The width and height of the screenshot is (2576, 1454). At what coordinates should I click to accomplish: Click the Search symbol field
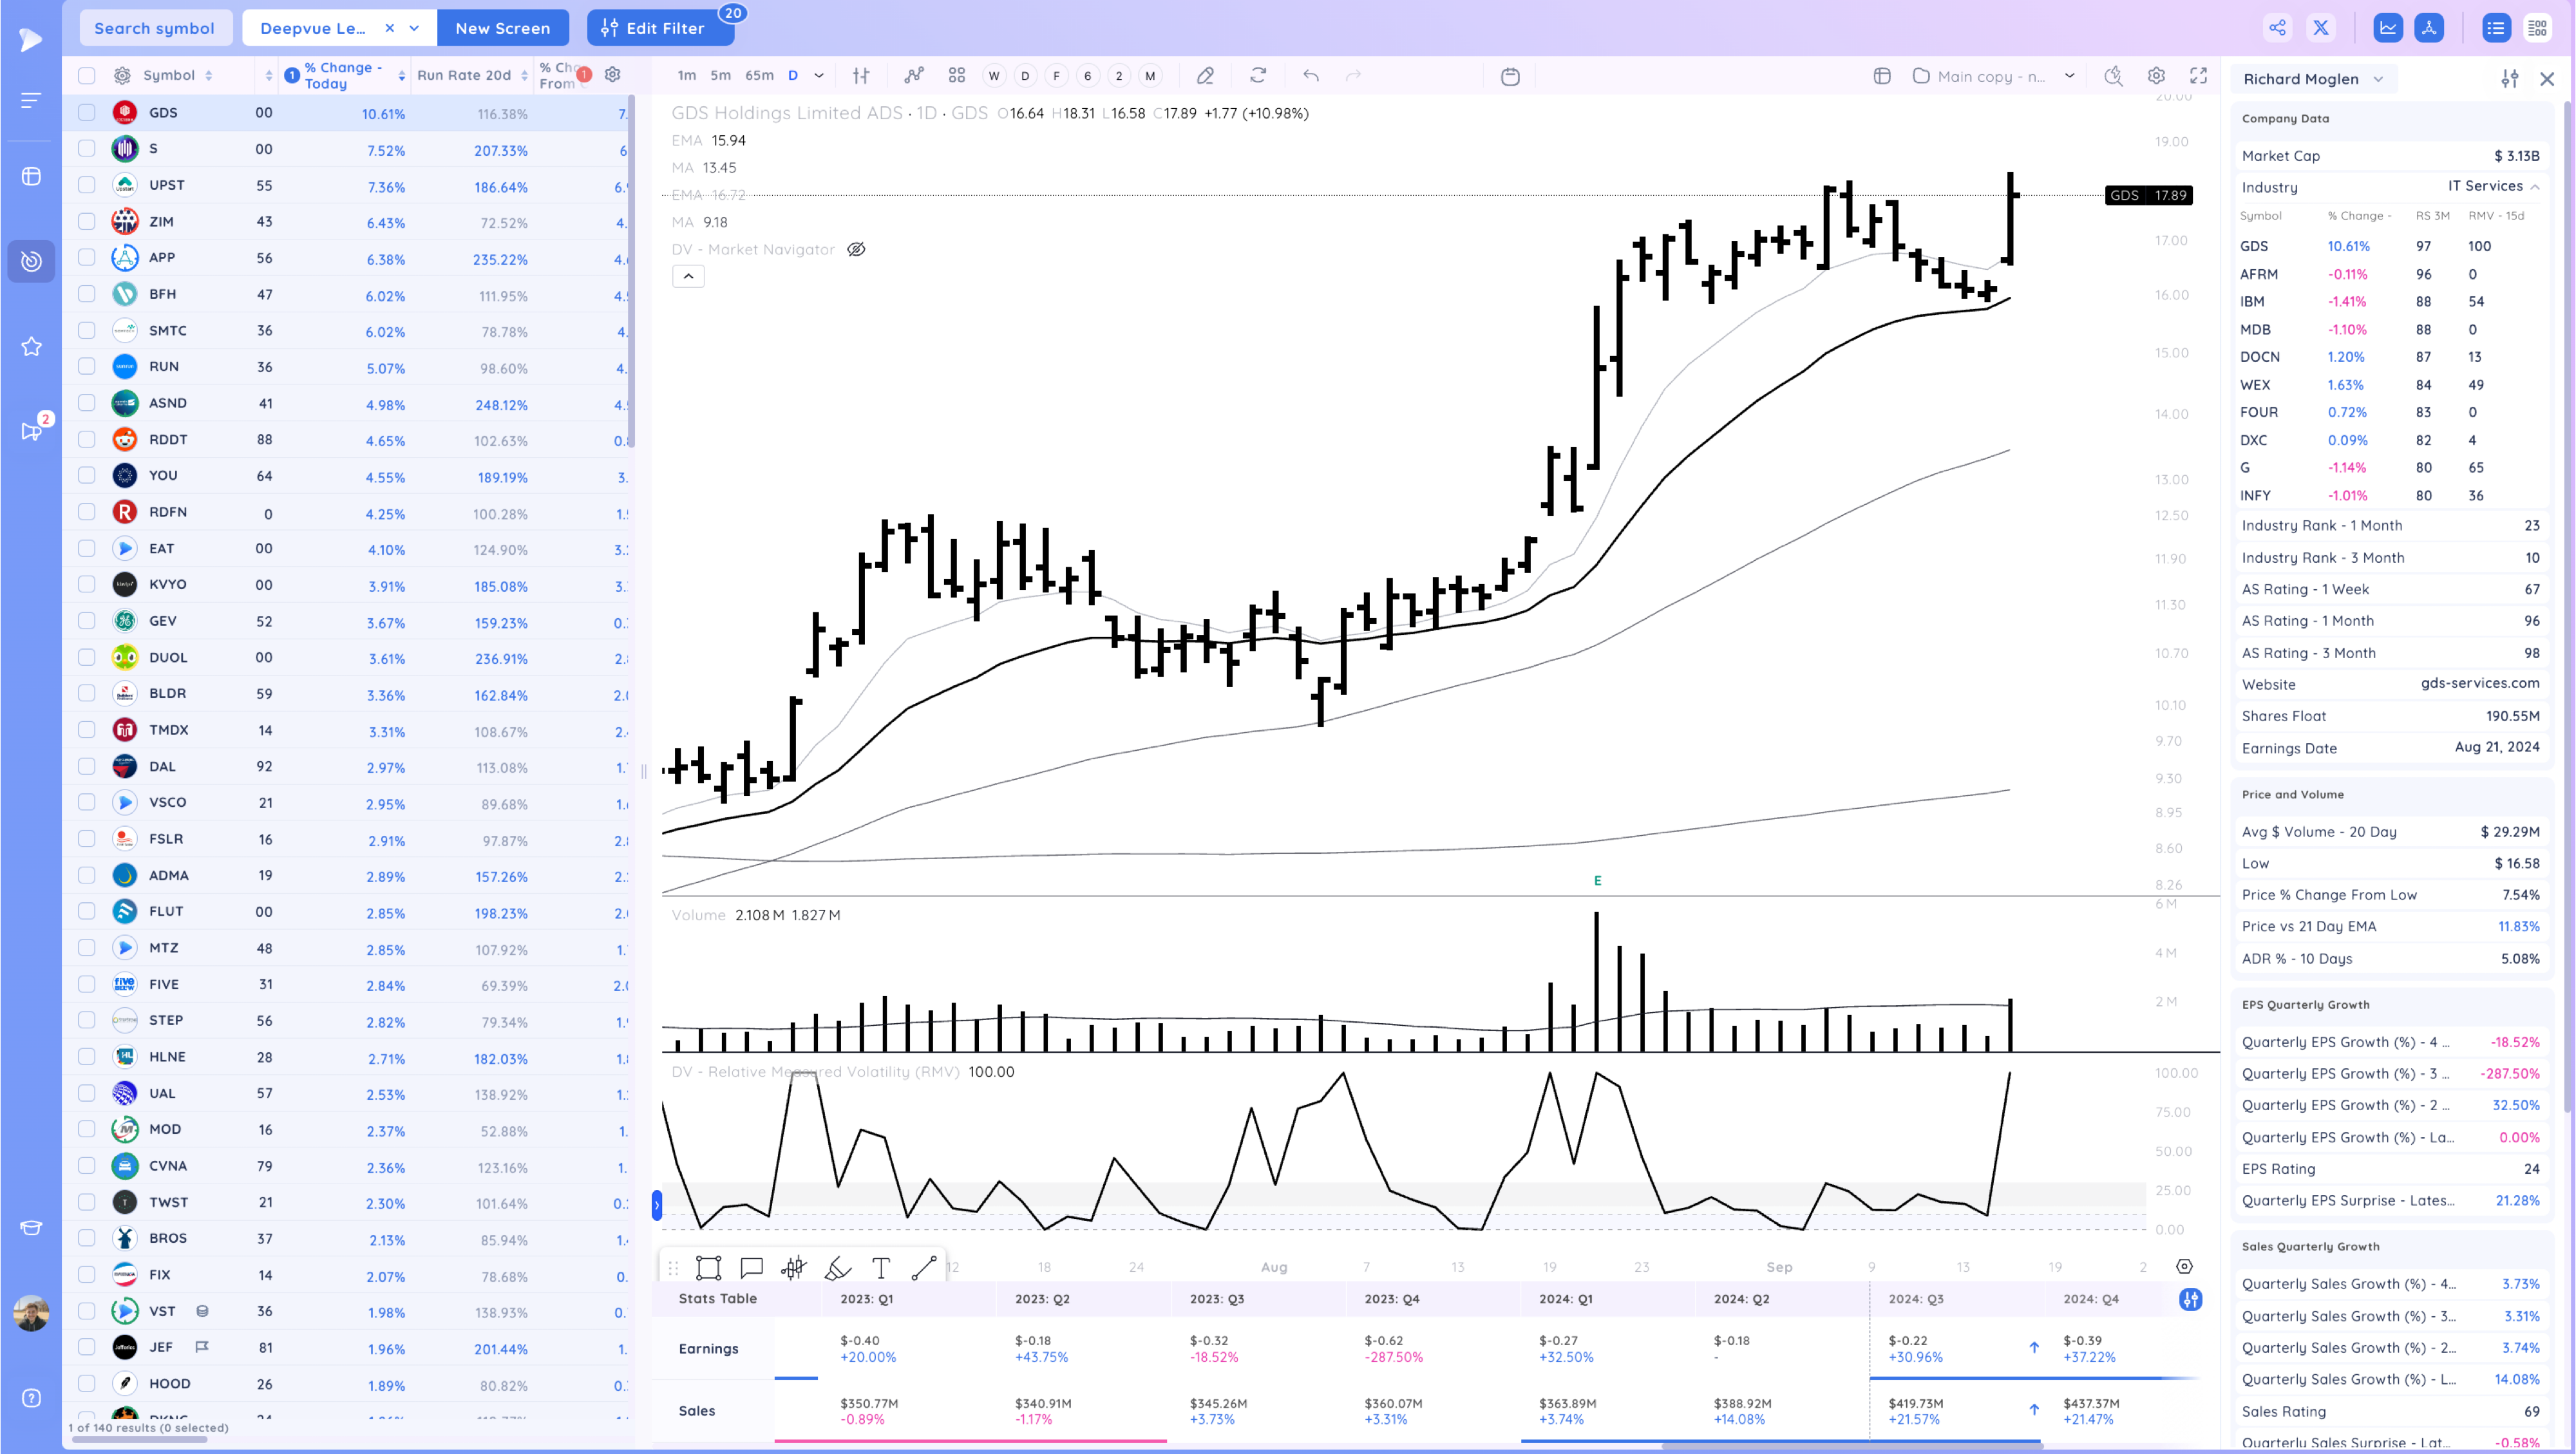click(x=154, y=28)
